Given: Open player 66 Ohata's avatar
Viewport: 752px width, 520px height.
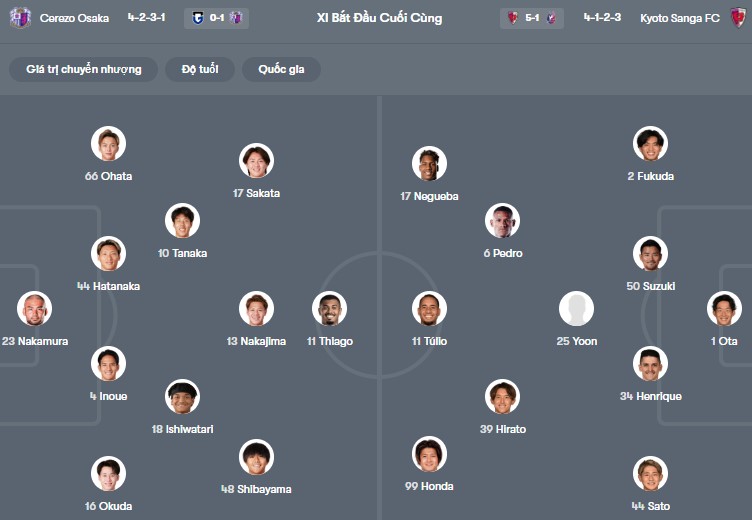Looking at the screenshot, I should [x=108, y=144].
